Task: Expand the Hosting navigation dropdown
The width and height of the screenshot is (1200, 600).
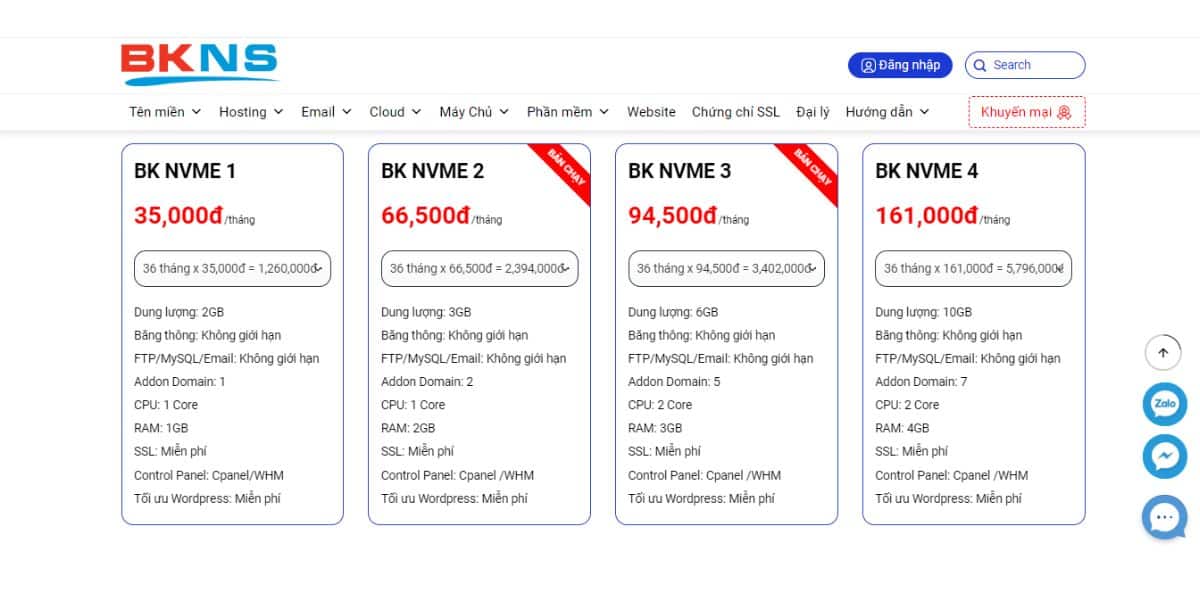Action: (250, 112)
